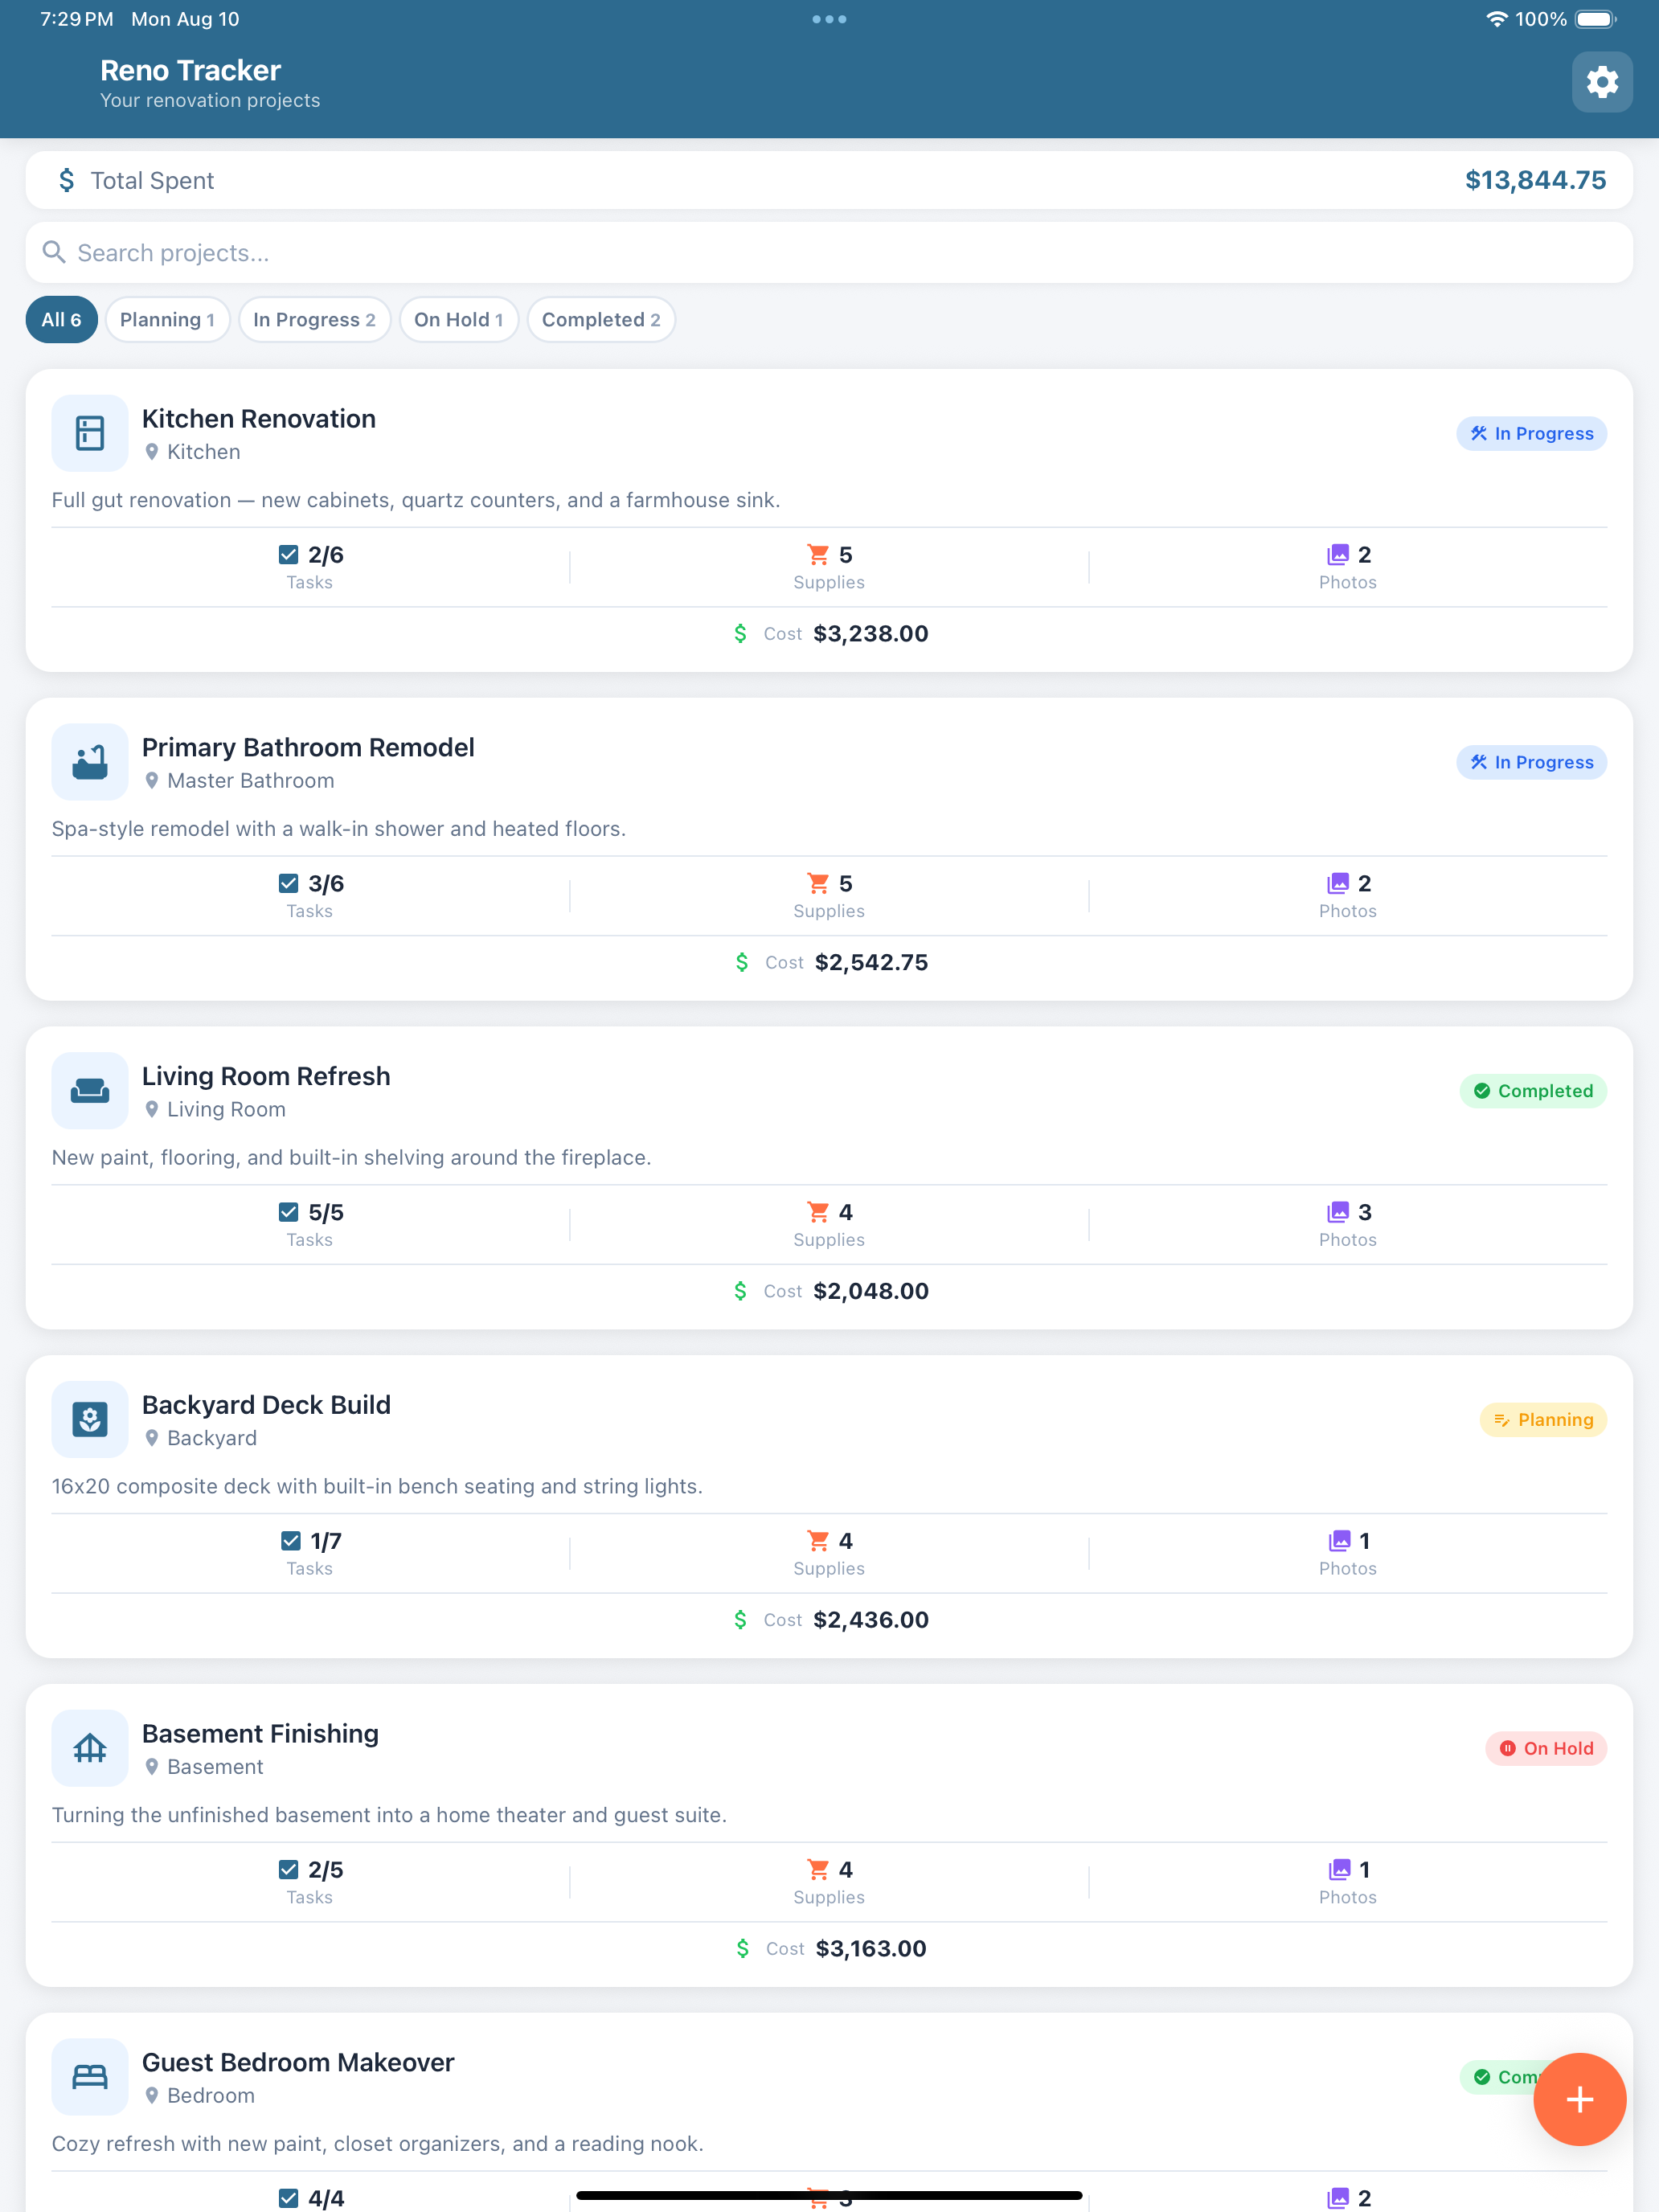Click the battery indicator in status bar

click(x=1595, y=19)
